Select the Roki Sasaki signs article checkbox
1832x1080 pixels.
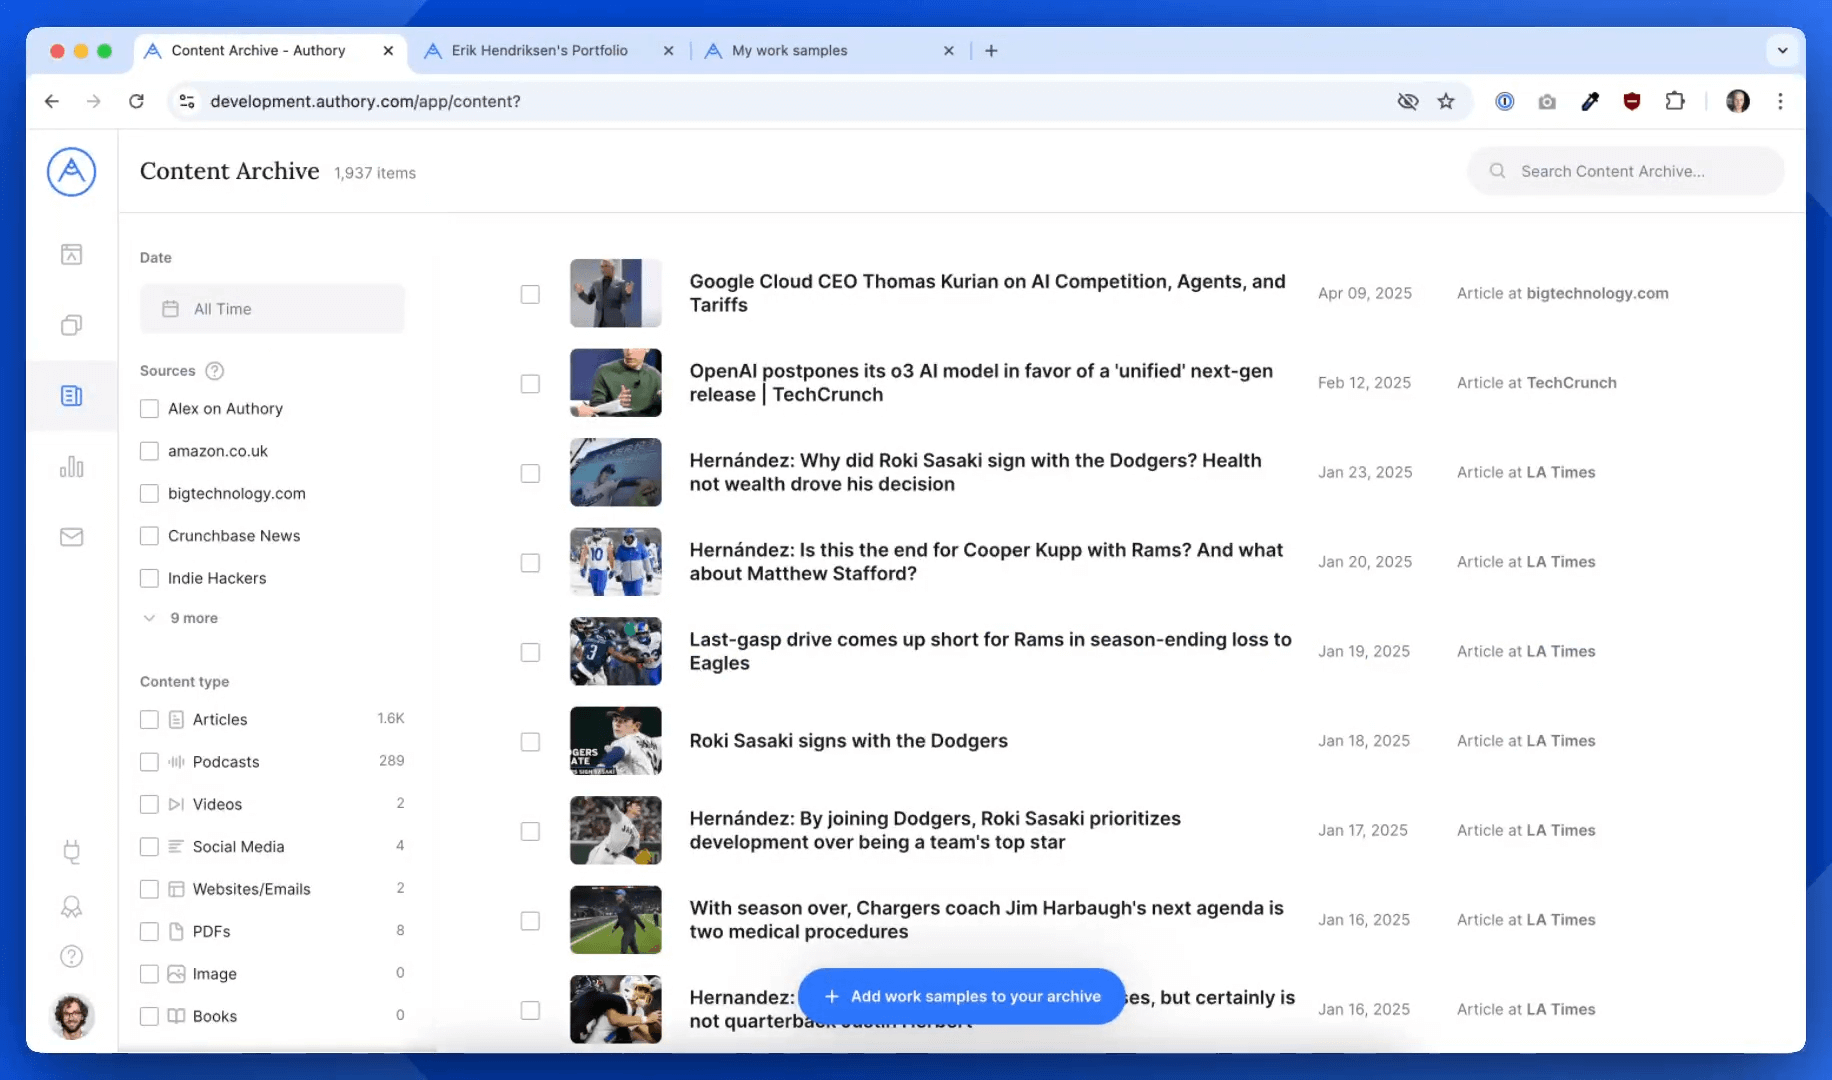point(530,742)
